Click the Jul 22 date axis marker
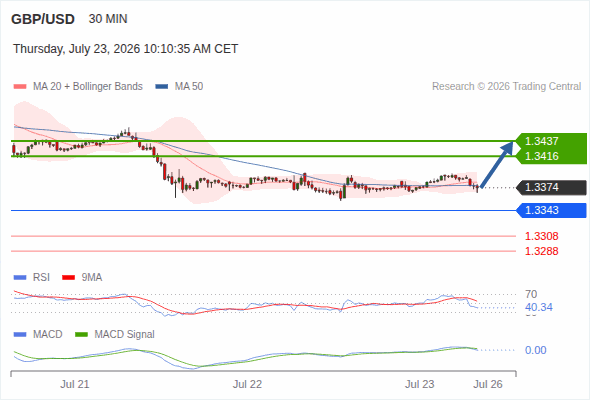Screen dimensions: 590x400 247,384
